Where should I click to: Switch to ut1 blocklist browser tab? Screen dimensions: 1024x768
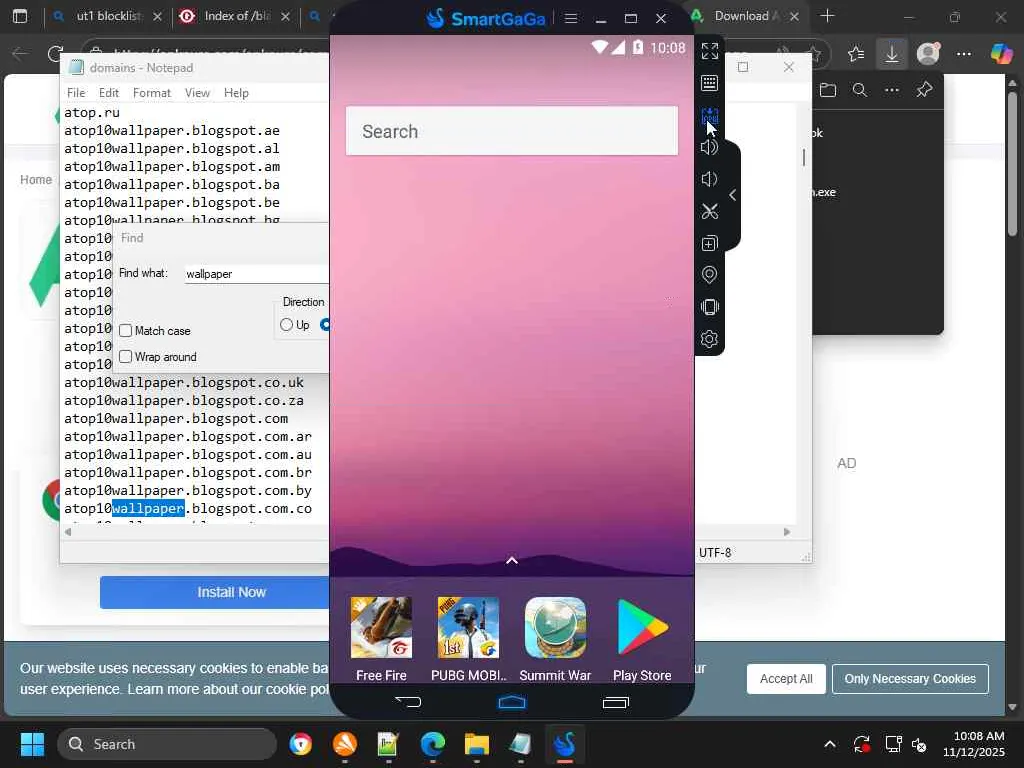(107, 16)
